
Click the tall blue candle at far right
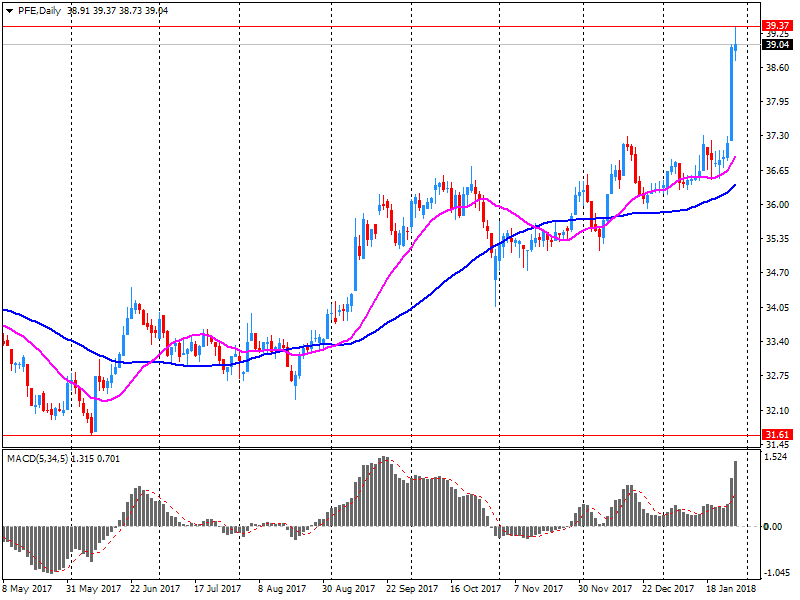pyautogui.click(x=732, y=95)
